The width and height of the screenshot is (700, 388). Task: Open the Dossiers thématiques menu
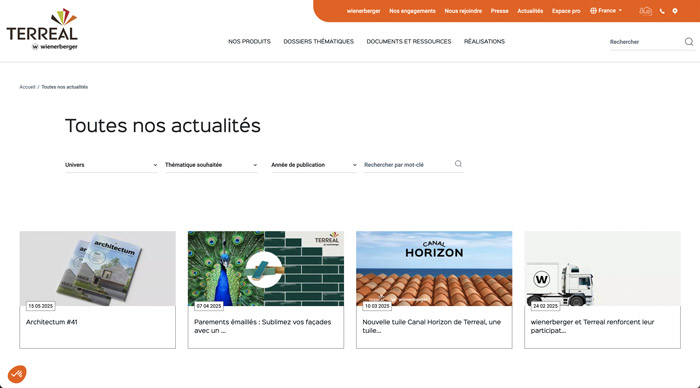319,42
